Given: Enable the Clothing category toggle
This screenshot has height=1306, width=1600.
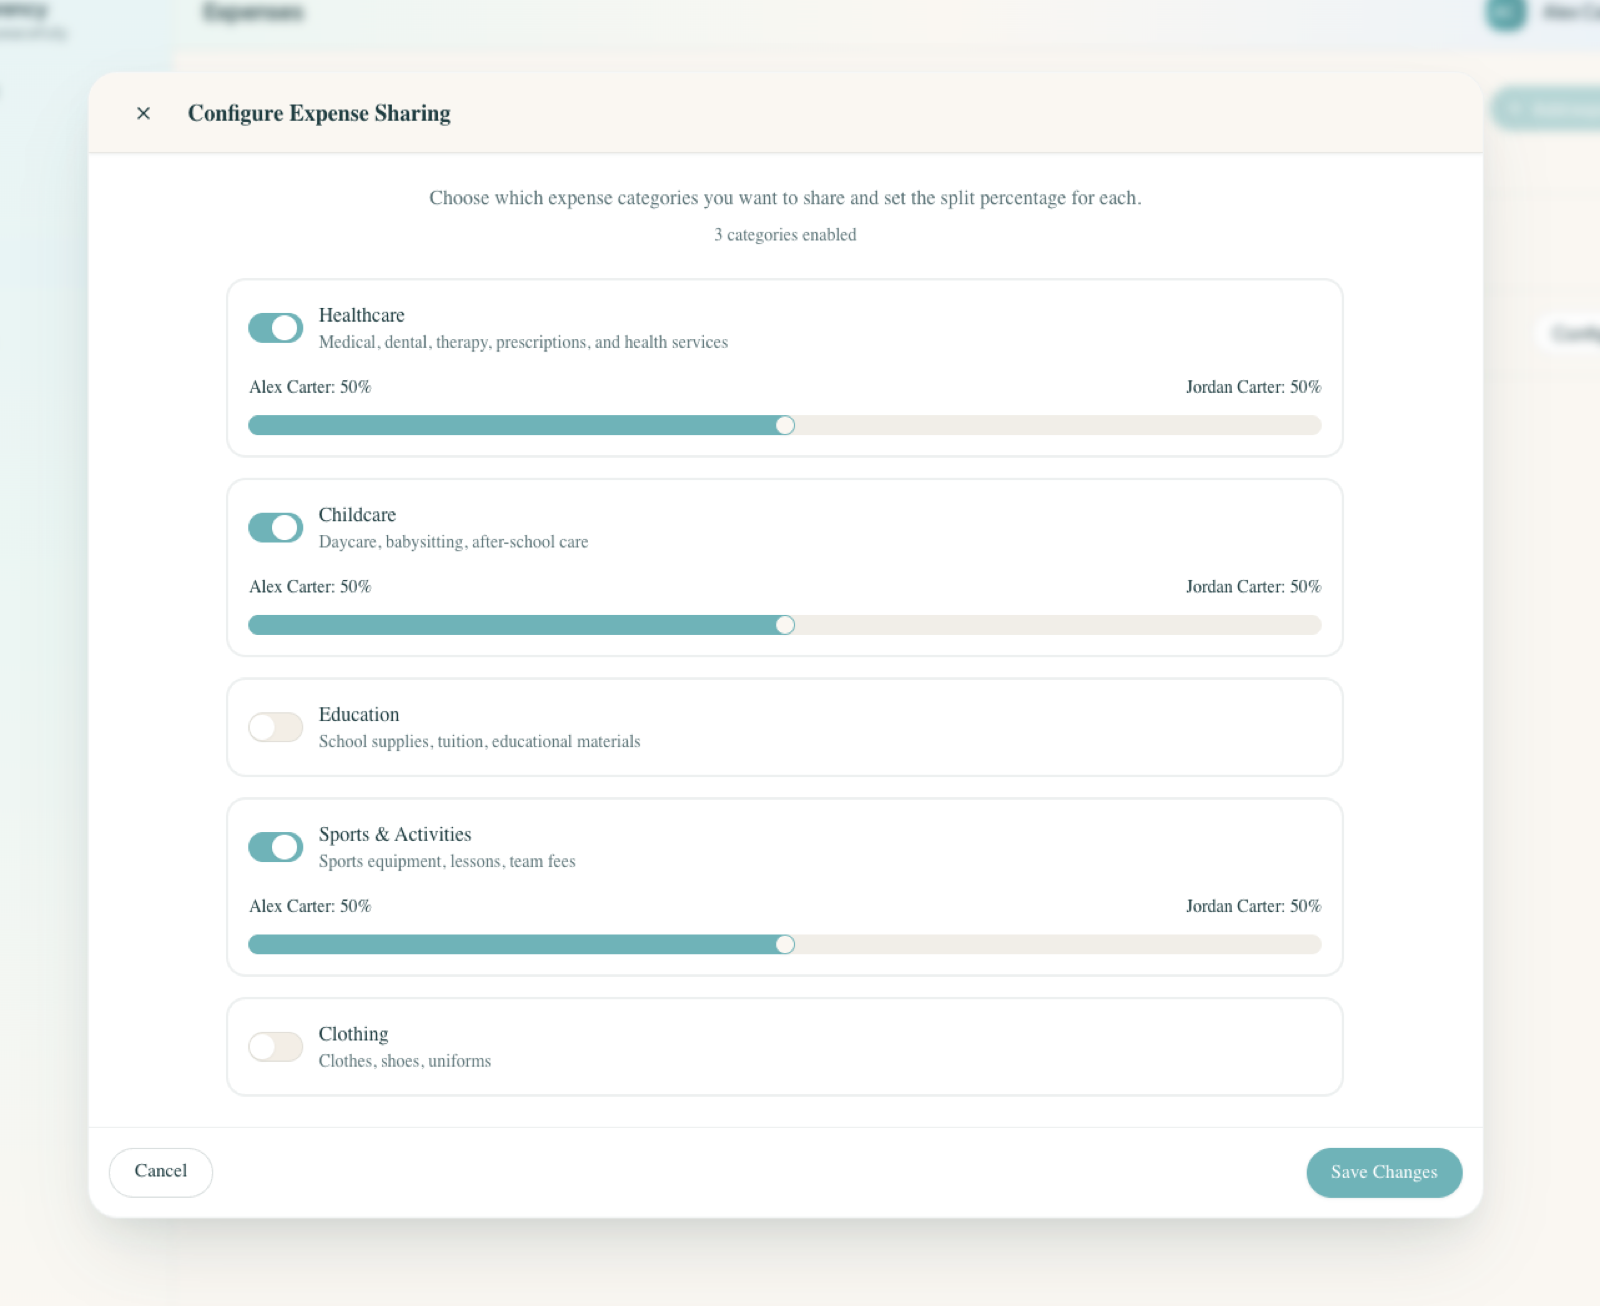Looking at the screenshot, I should point(275,1046).
